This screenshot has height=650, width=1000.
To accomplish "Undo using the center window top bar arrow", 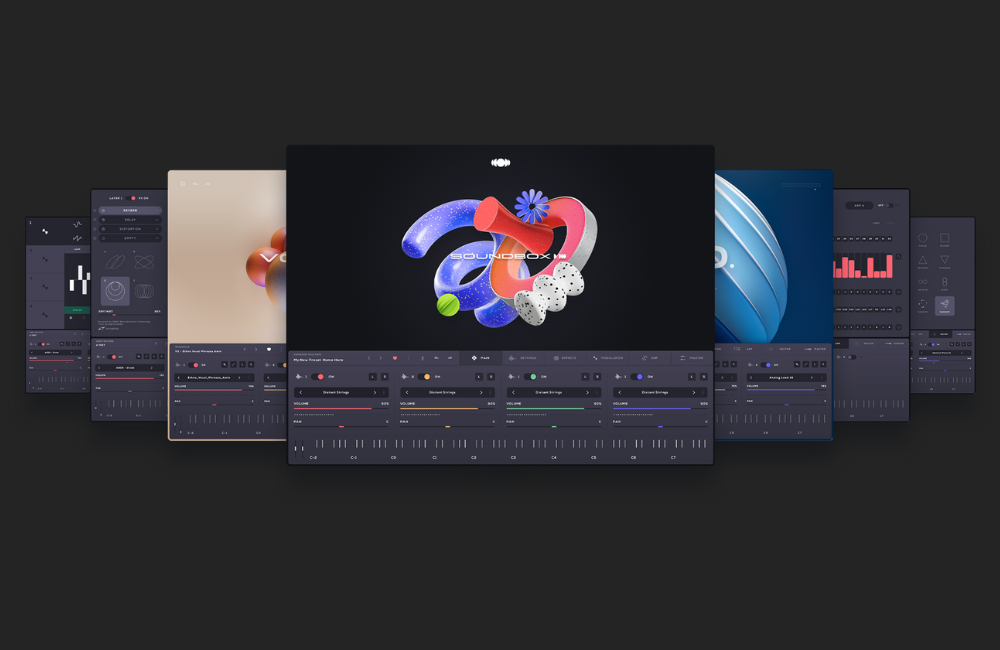I will click(x=436, y=358).
